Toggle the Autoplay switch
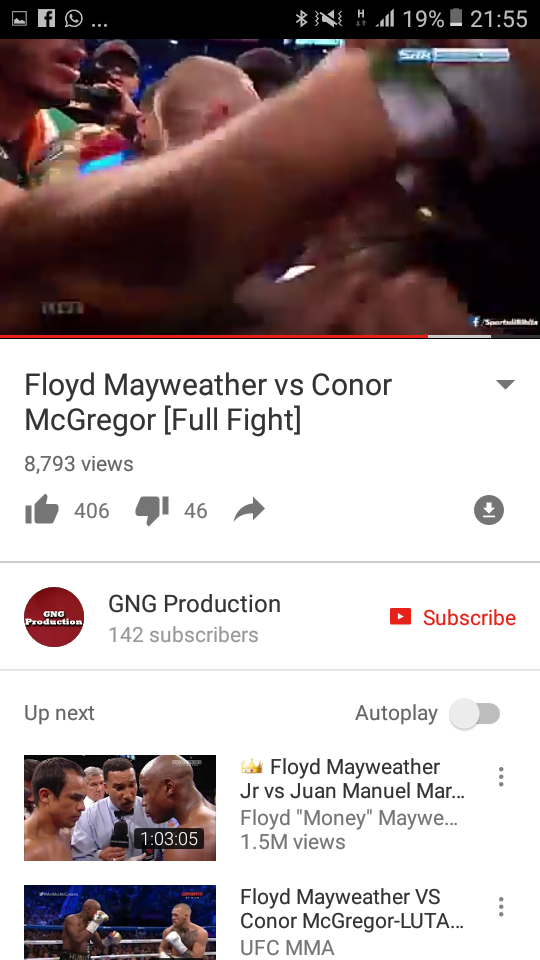 (474, 713)
